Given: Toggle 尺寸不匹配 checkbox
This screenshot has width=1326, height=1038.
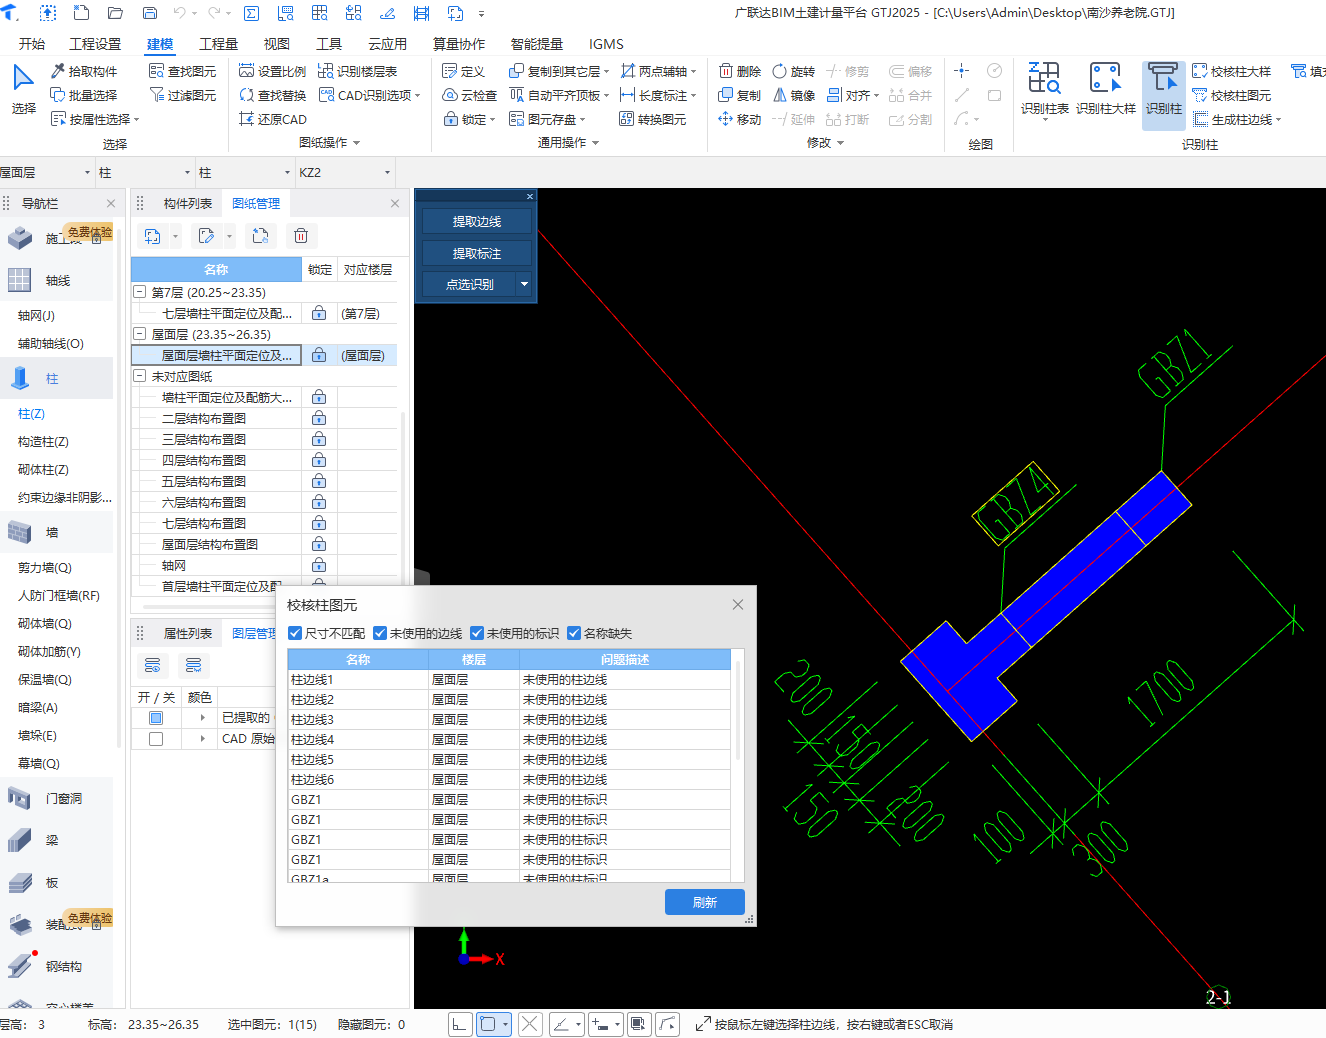Looking at the screenshot, I should [x=295, y=633].
